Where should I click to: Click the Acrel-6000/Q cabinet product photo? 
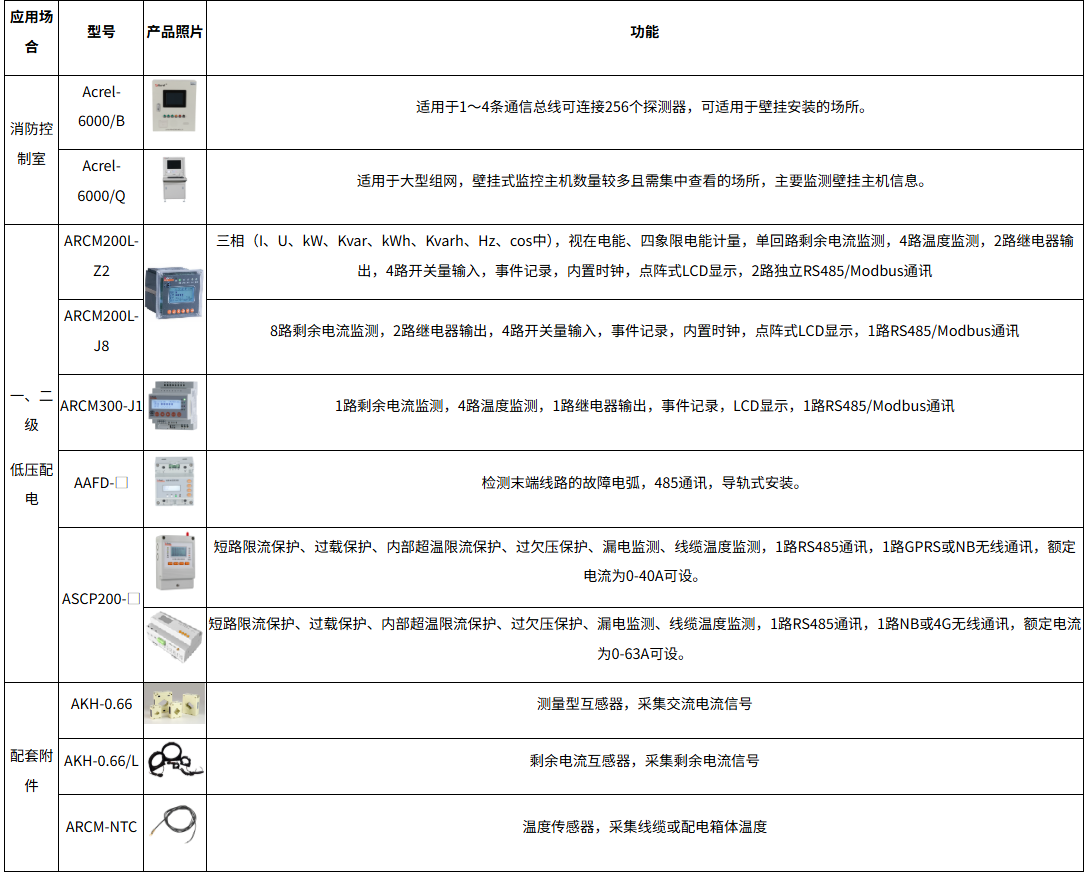pos(174,180)
